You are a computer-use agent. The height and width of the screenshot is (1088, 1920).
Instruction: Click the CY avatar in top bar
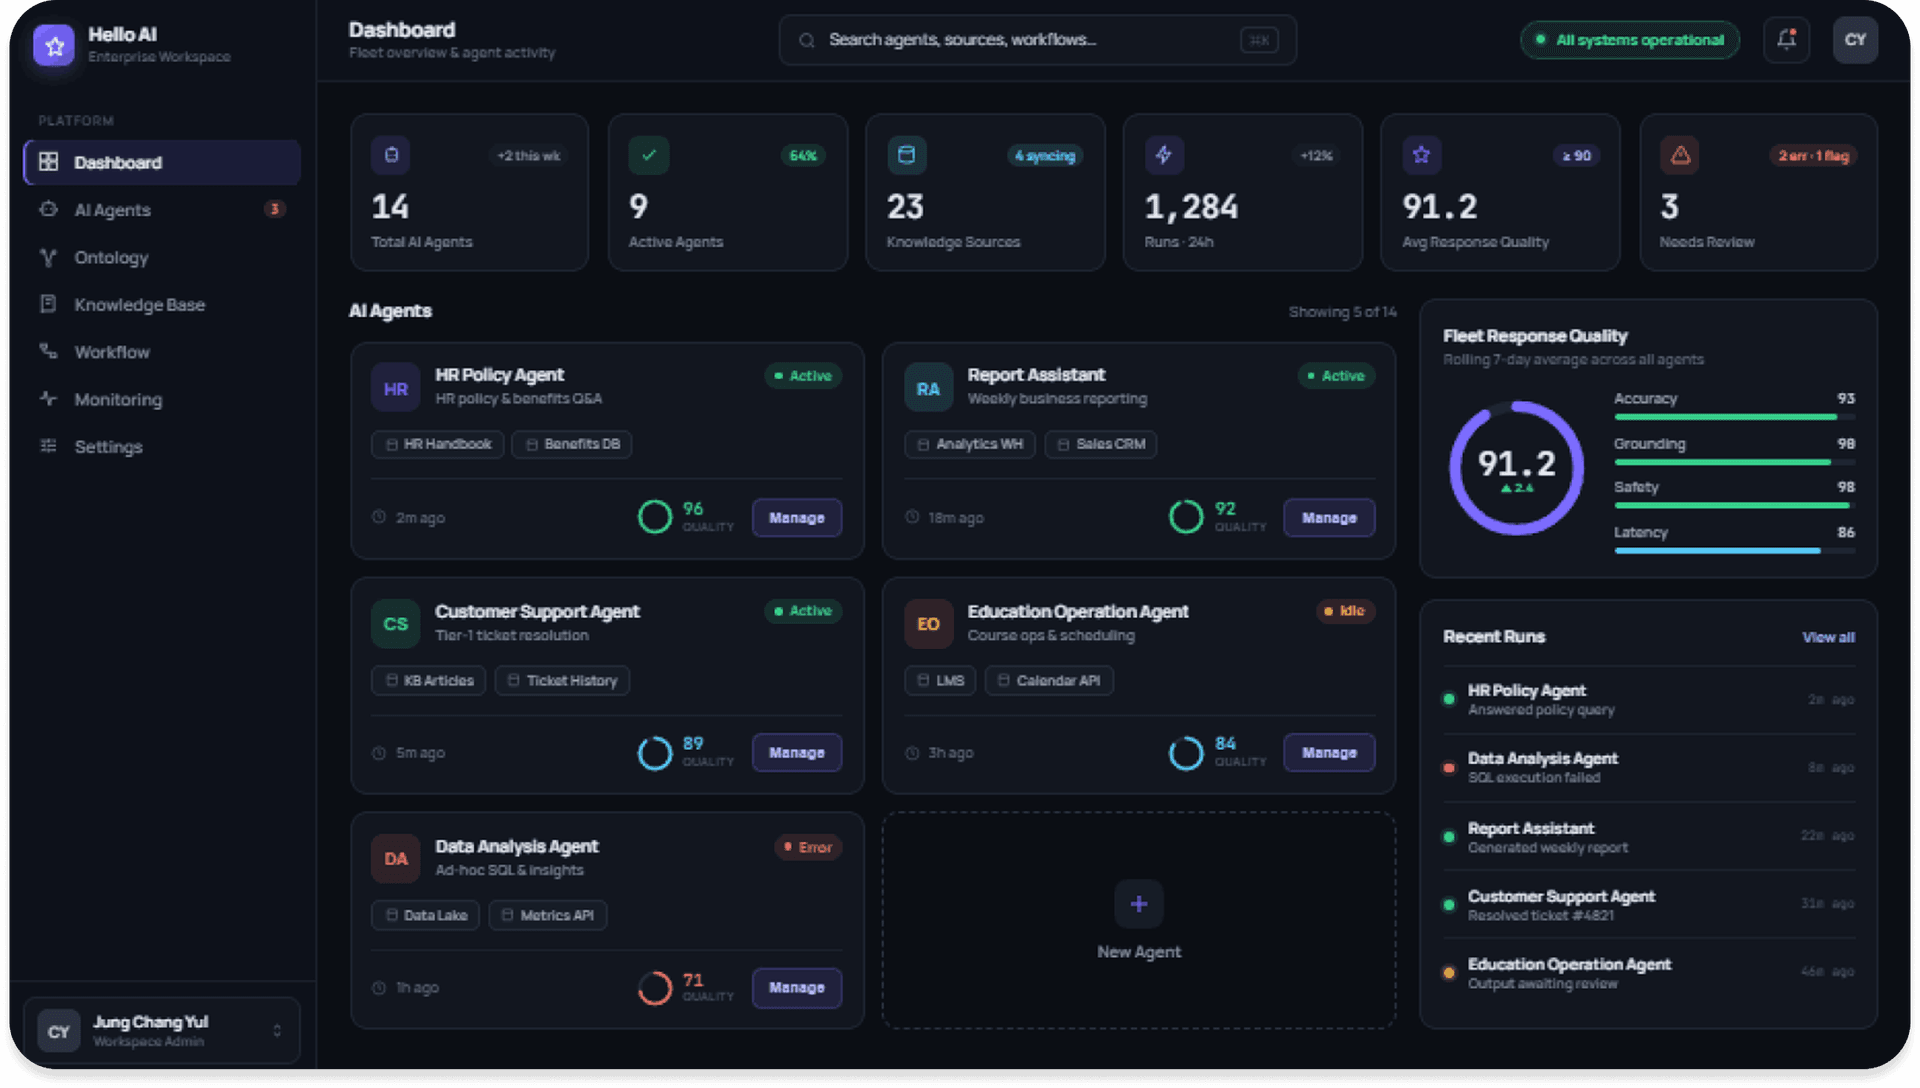[x=1855, y=40]
